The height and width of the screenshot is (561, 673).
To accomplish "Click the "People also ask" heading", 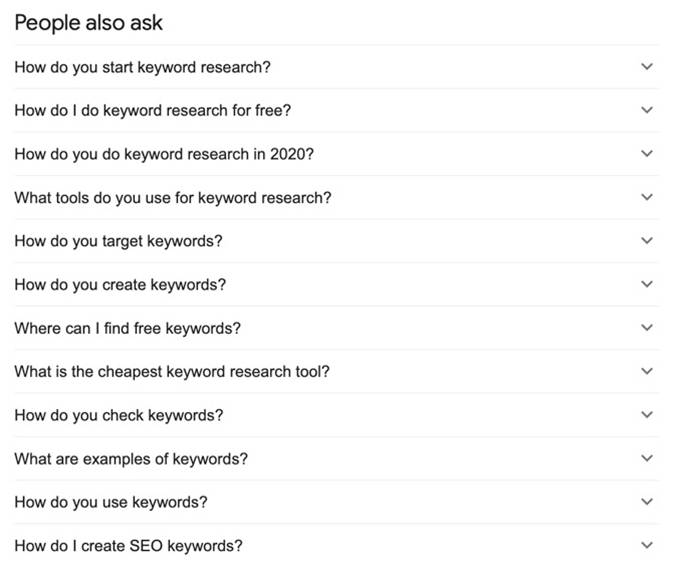I will point(88,22).
